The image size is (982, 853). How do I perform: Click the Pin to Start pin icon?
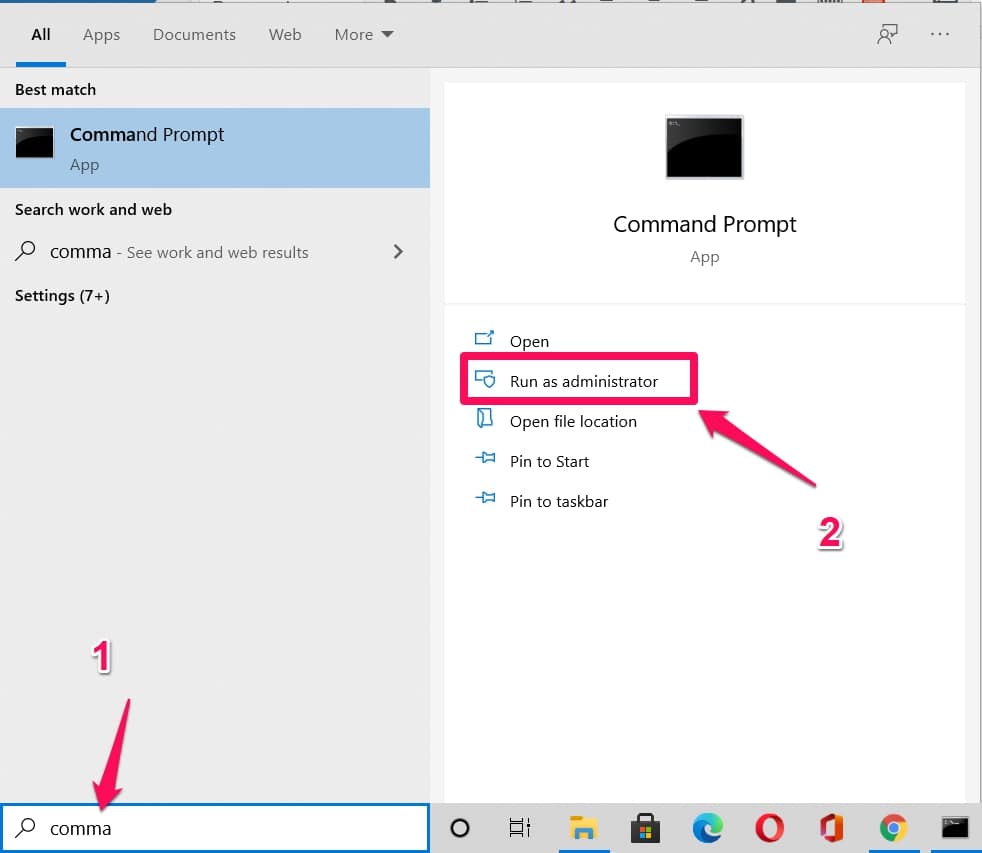tap(485, 458)
